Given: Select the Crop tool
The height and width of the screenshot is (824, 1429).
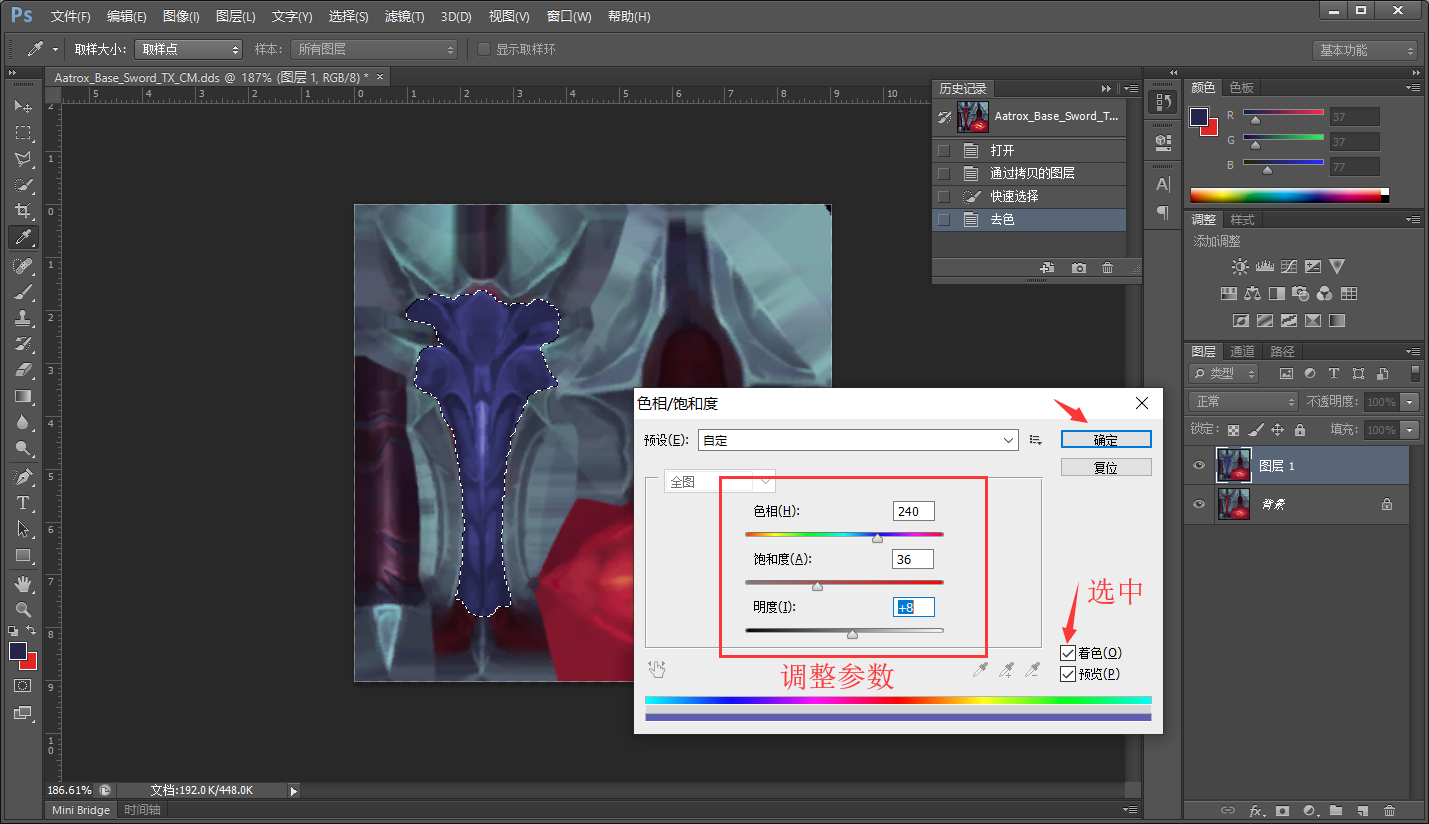Looking at the screenshot, I should pos(23,211).
